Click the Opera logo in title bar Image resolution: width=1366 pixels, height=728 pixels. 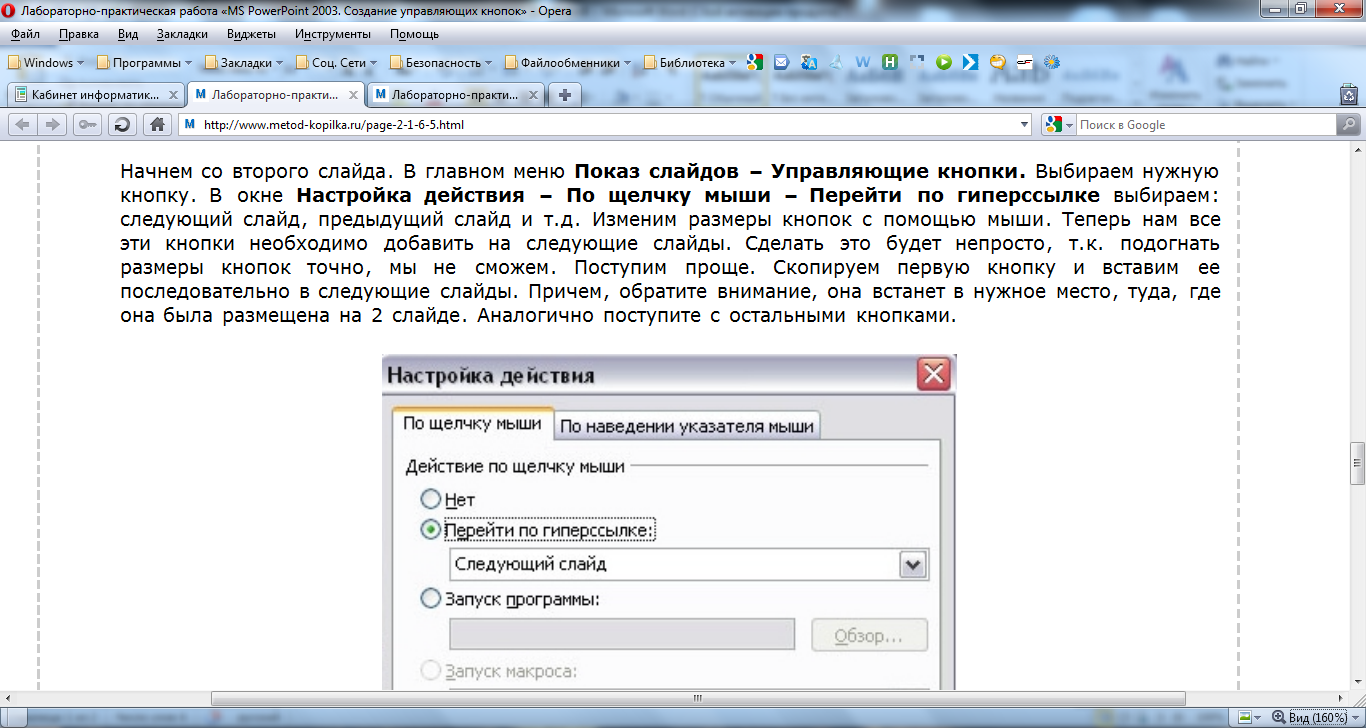point(10,10)
